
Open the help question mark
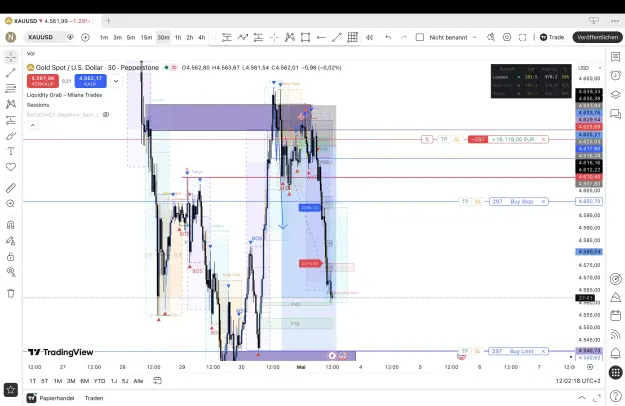pyautogui.click(x=615, y=396)
